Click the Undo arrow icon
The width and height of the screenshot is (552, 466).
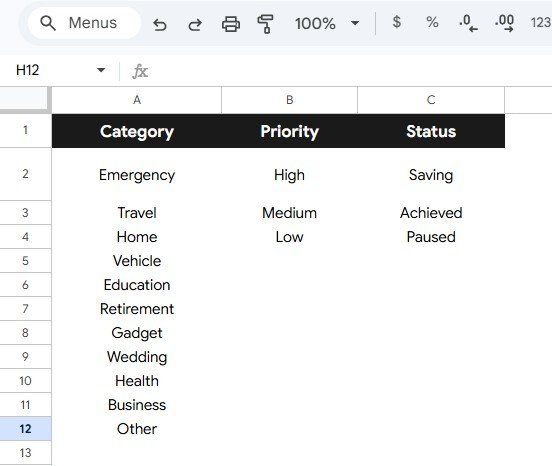point(160,24)
